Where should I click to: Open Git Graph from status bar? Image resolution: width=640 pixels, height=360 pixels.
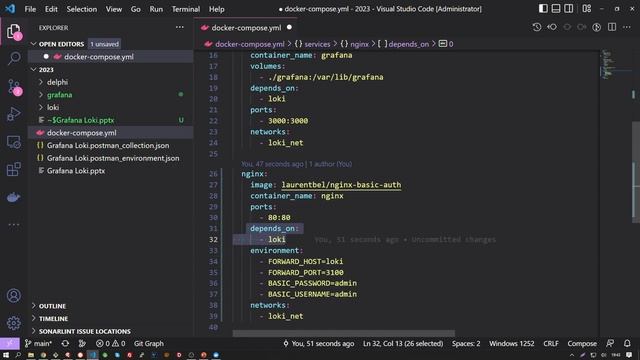[x=149, y=344]
